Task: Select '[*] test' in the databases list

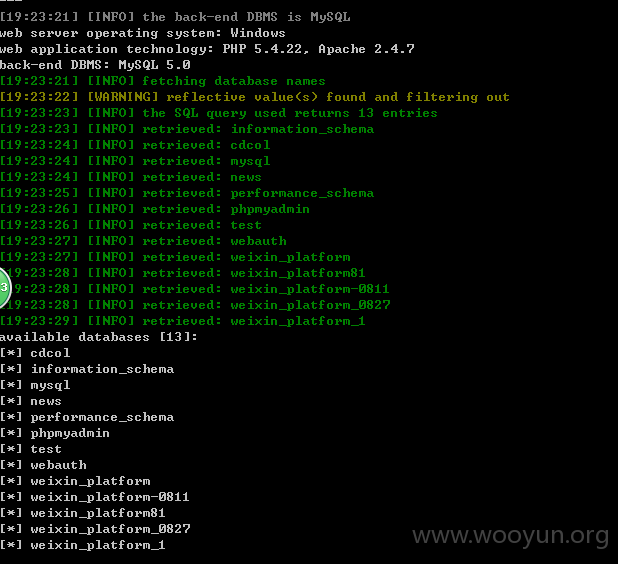Action: 31,449
